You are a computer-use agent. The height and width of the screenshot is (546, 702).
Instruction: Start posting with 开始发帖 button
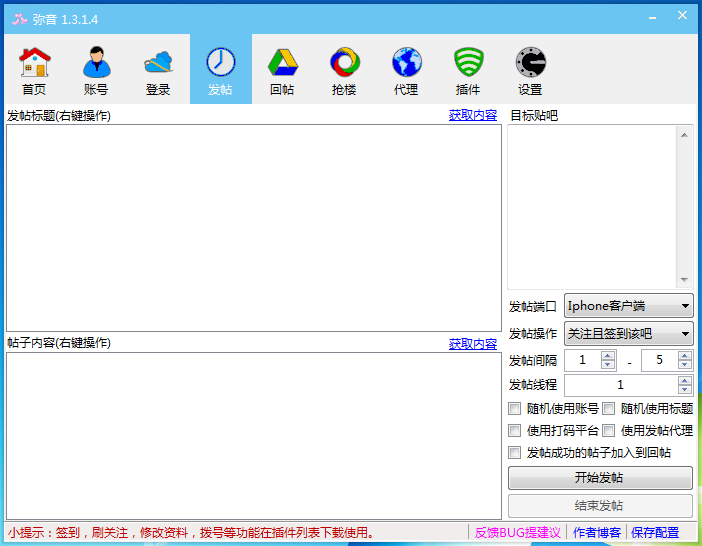click(x=600, y=478)
